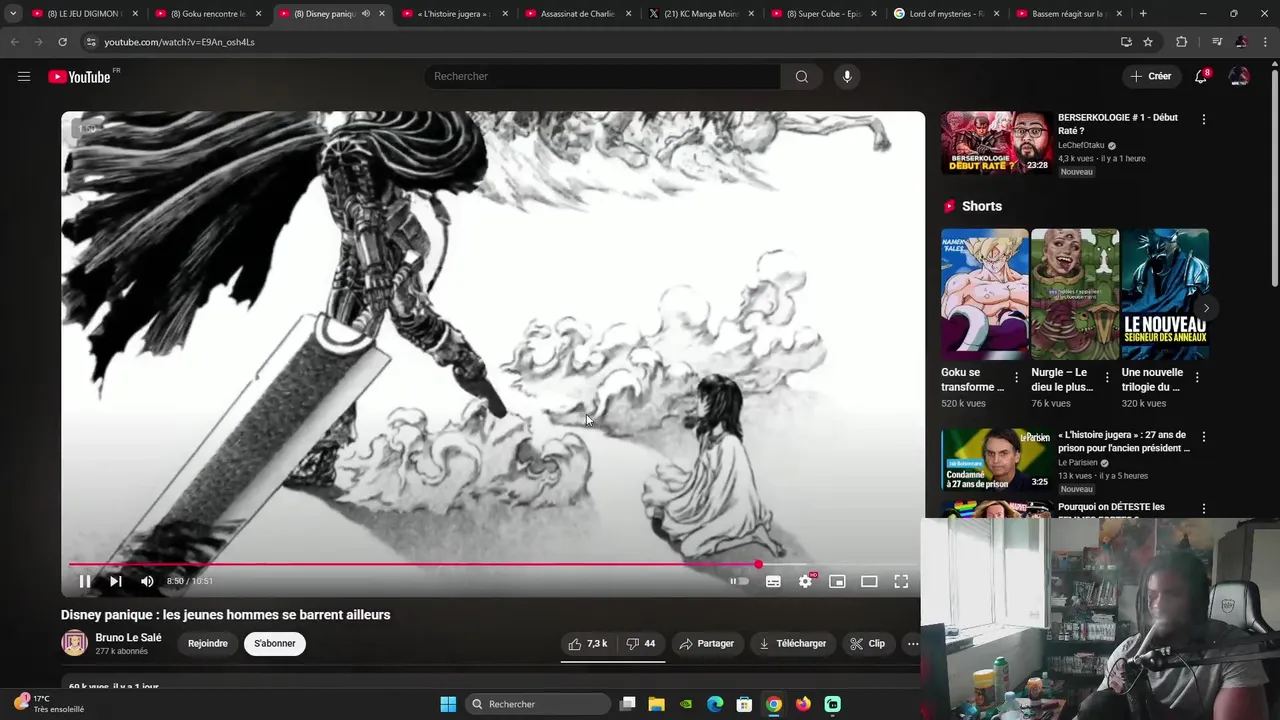1280x720 pixels.
Task: Open options for Une nouvelle trilogie short
Action: 1197,378
